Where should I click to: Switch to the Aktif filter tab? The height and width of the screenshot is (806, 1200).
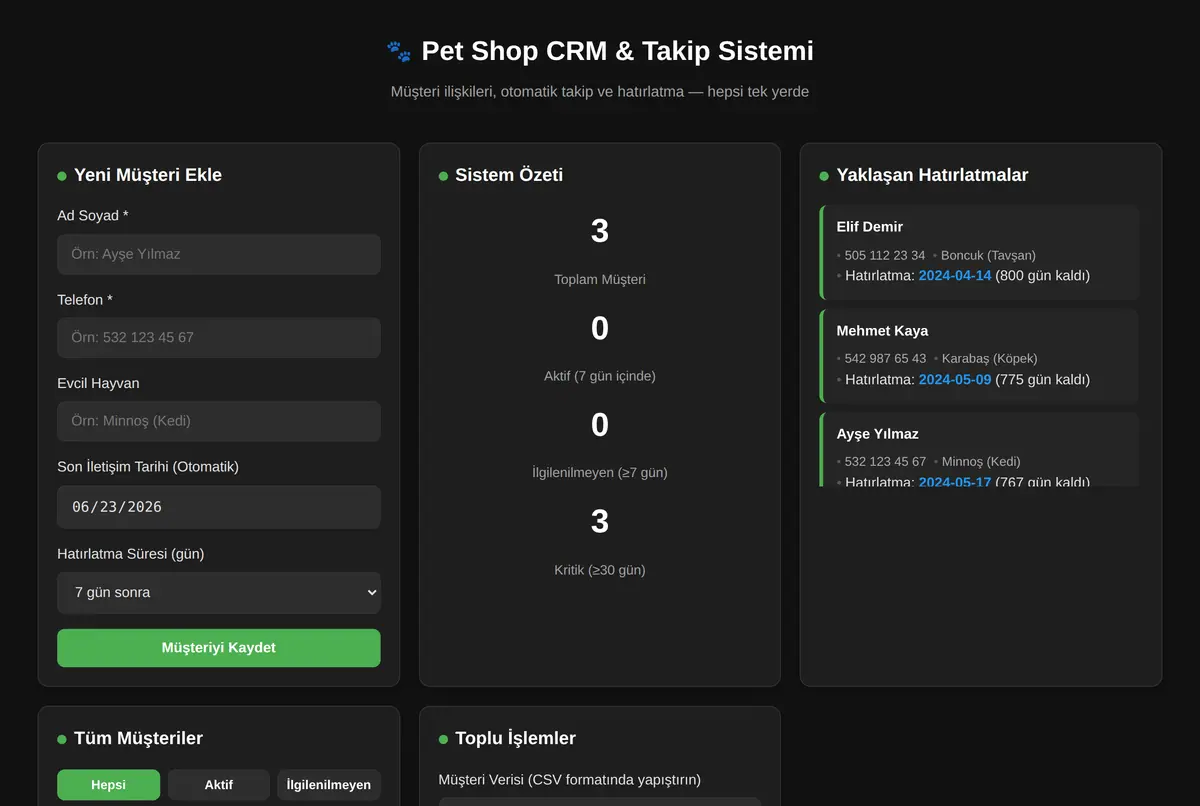point(219,785)
